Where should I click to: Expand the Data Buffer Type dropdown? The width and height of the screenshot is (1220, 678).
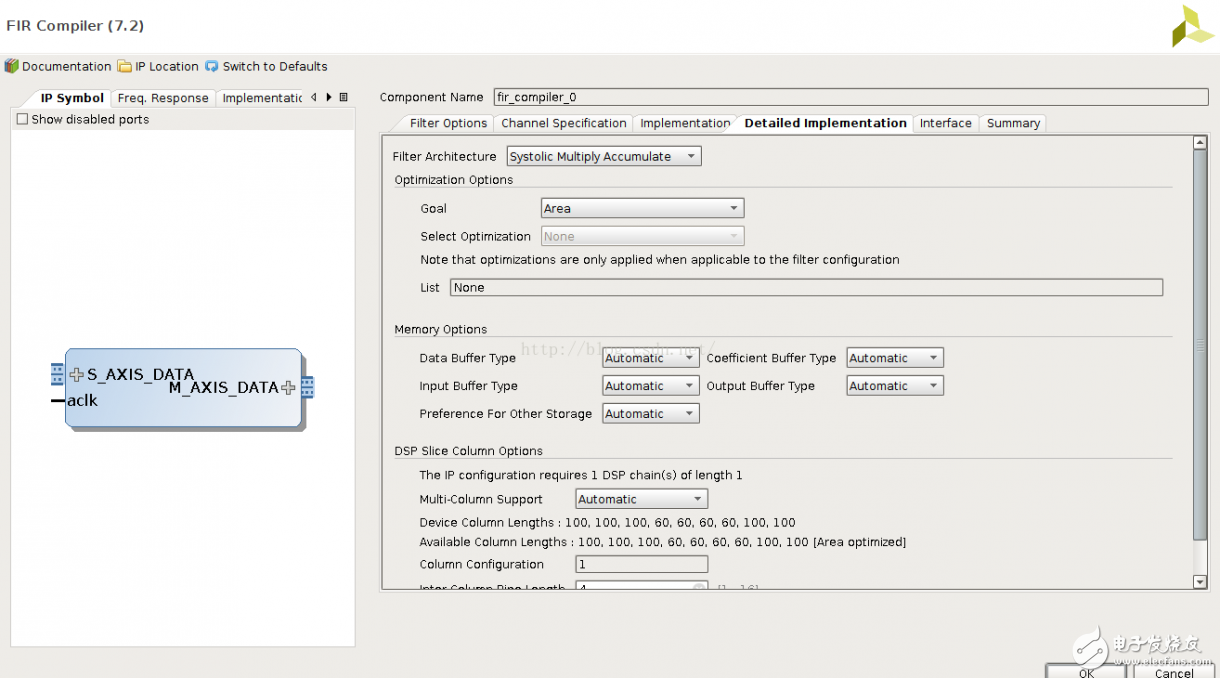tap(650, 358)
